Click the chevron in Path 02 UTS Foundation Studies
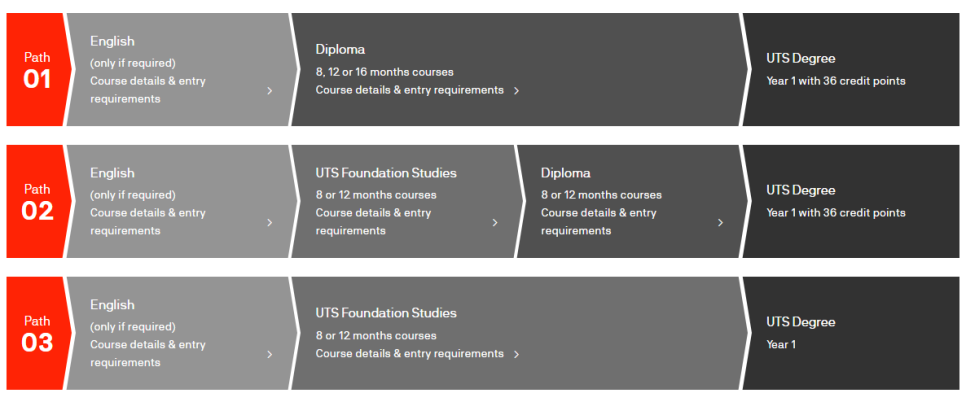The image size is (966, 402). [x=495, y=223]
